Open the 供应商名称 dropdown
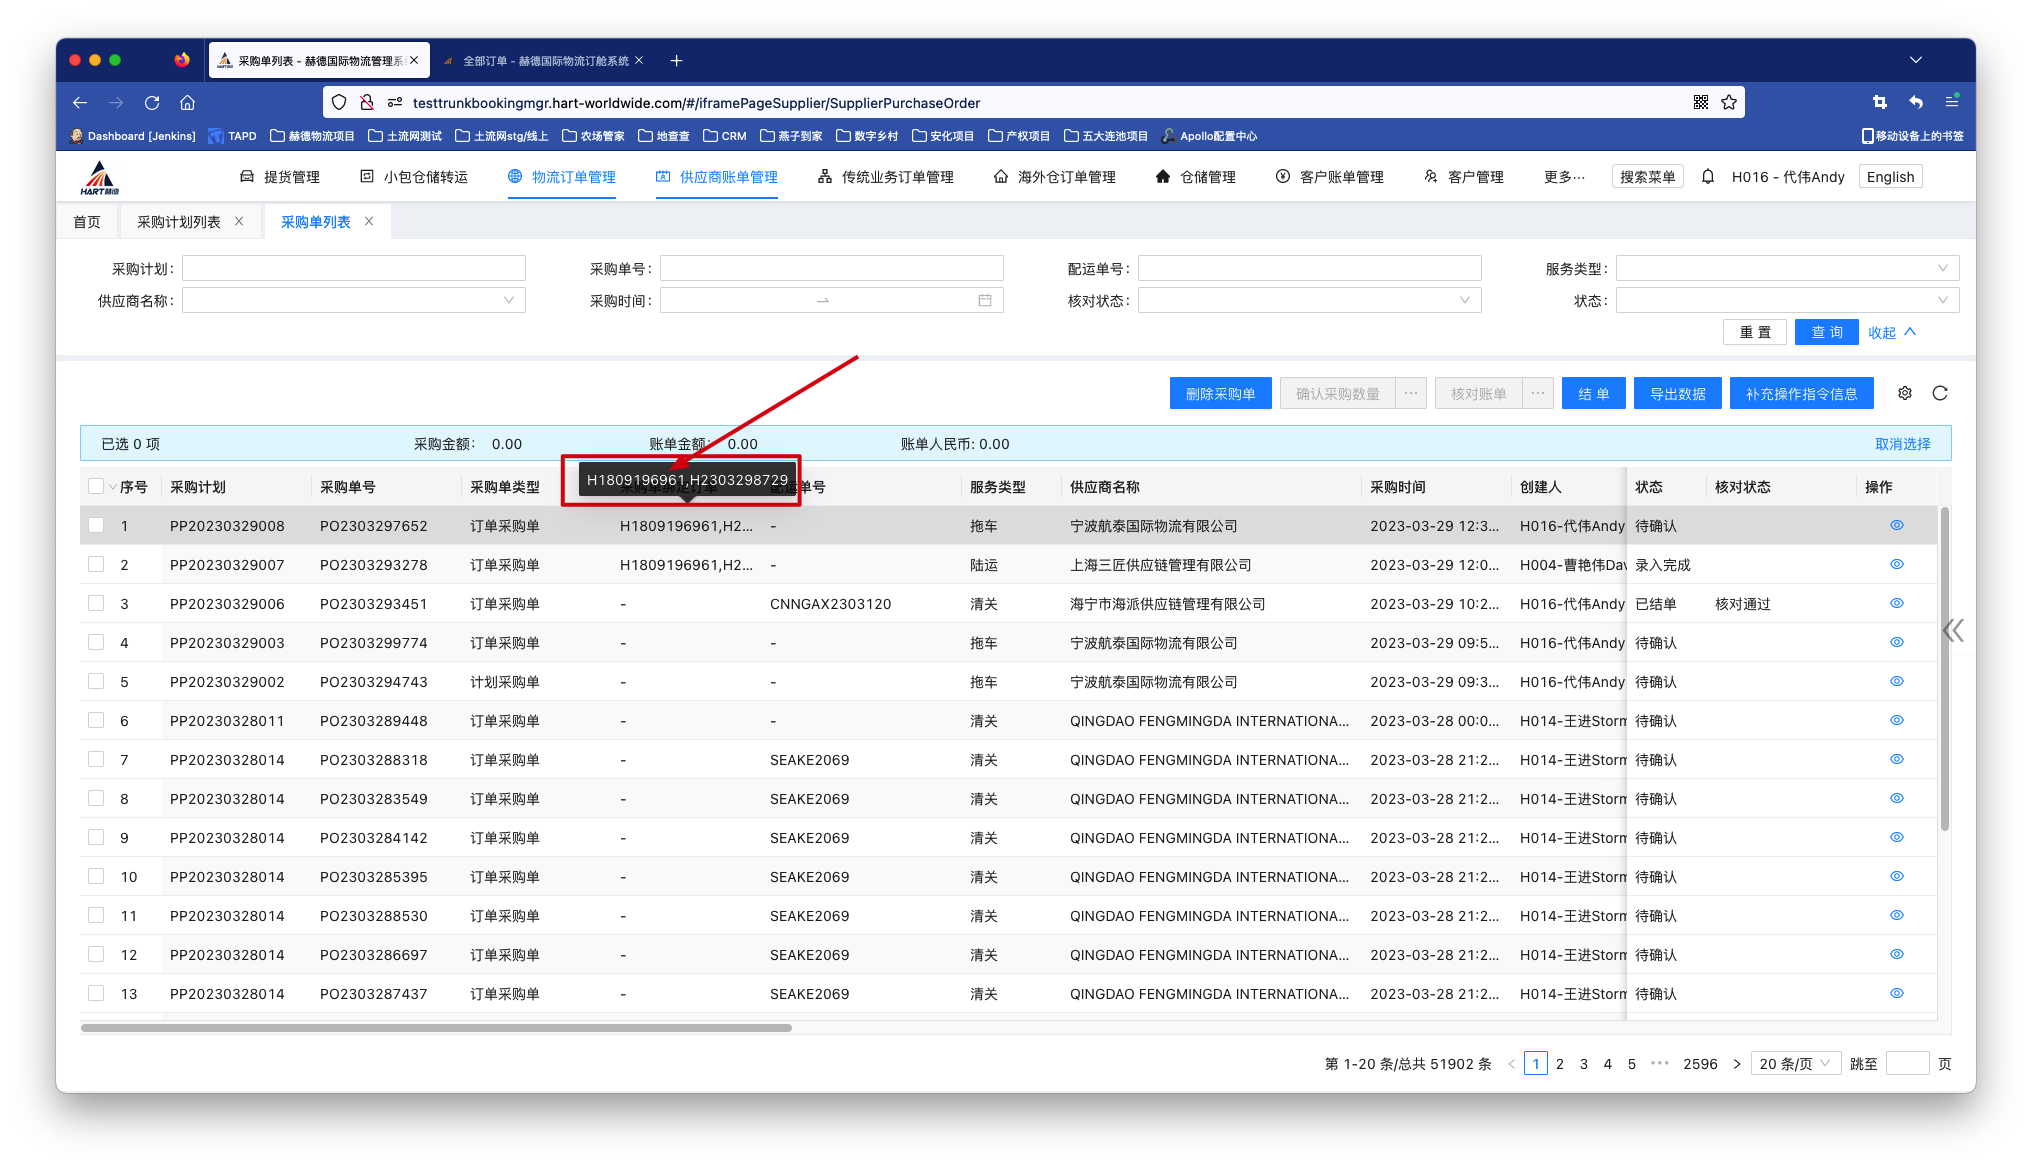Screen dimensions: 2032x1167 (x=354, y=300)
